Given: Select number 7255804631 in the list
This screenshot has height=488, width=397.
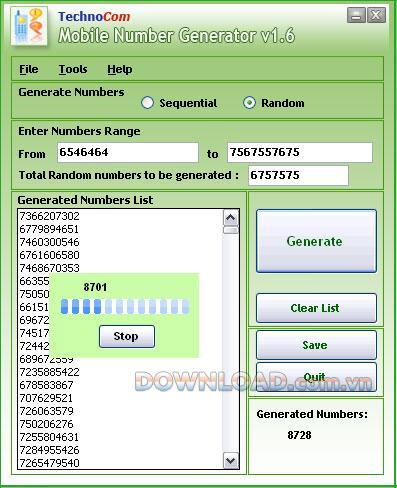Looking at the screenshot, I should (49, 437).
